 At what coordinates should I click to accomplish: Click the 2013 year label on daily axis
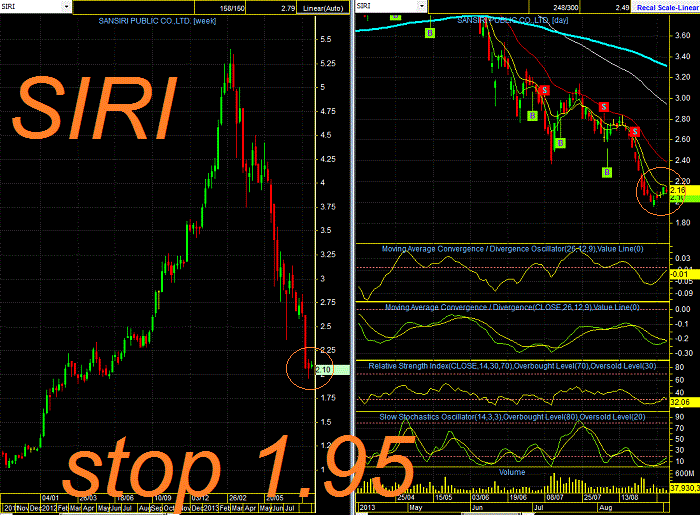click(367, 507)
